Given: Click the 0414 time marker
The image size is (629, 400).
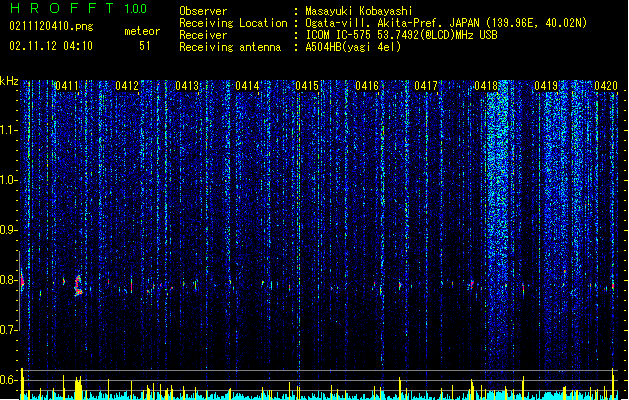Looking at the screenshot, I should click(x=247, y=86).
